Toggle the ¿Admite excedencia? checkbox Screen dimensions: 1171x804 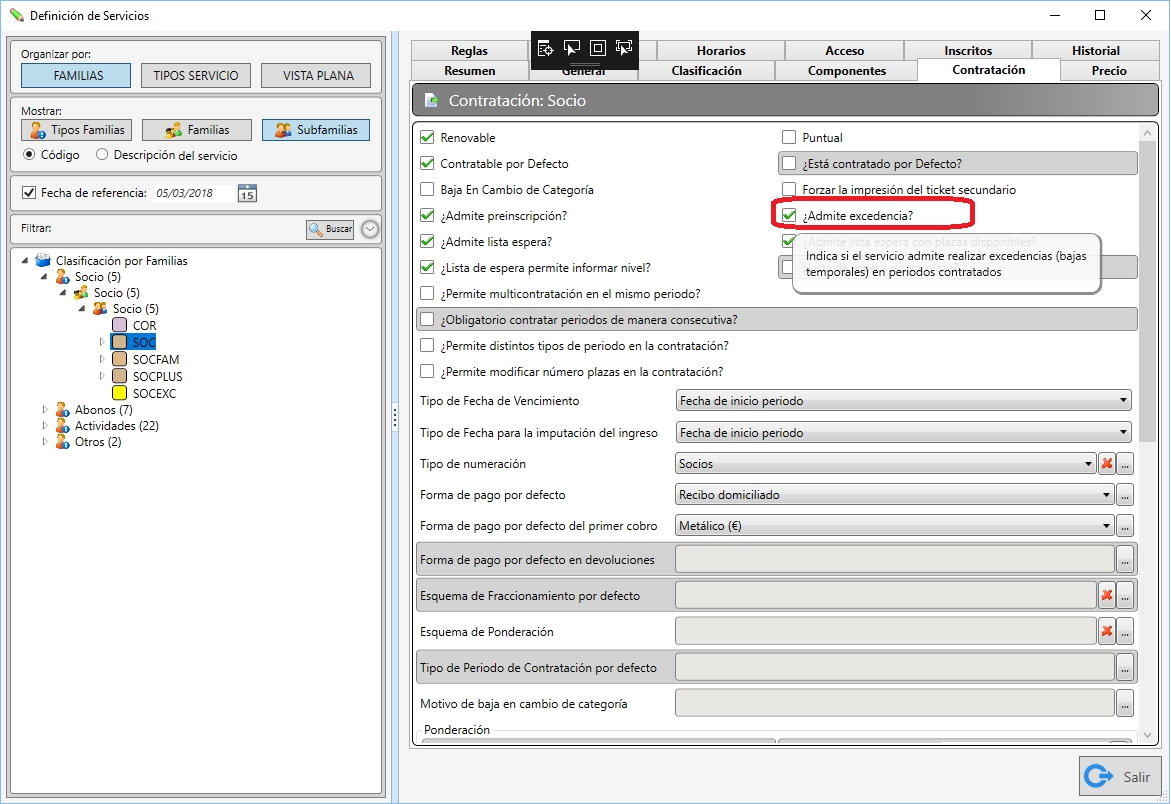pyautogui.click(x=789, y=216)
